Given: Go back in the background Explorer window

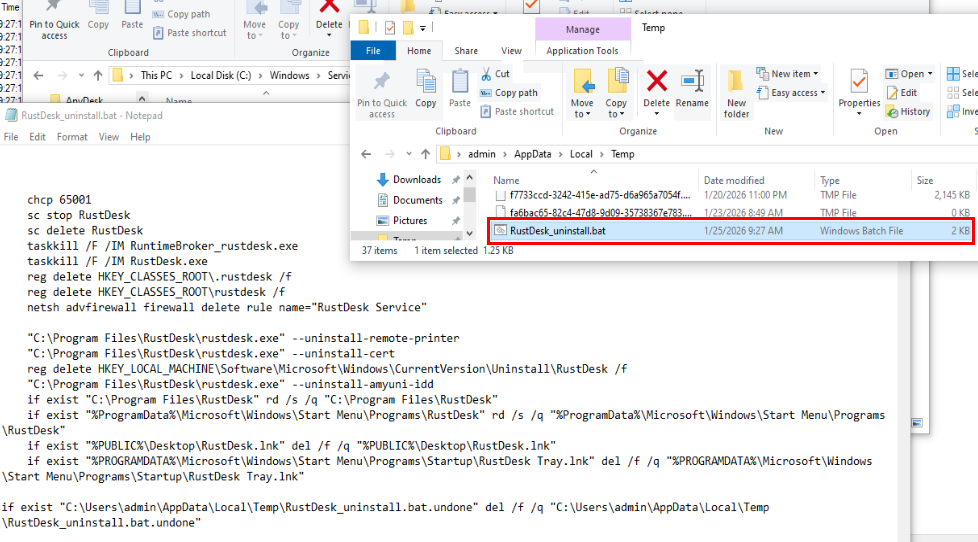Looking at the screenshot, I should point(39,75).
